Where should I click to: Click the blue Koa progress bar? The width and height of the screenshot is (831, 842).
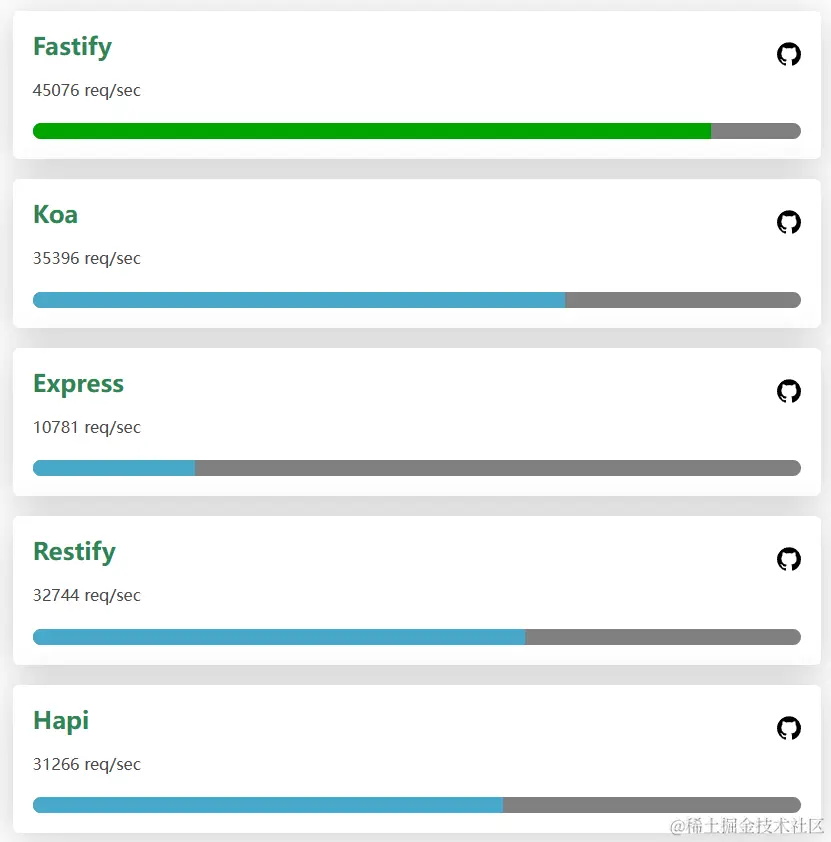pos(299,300)
